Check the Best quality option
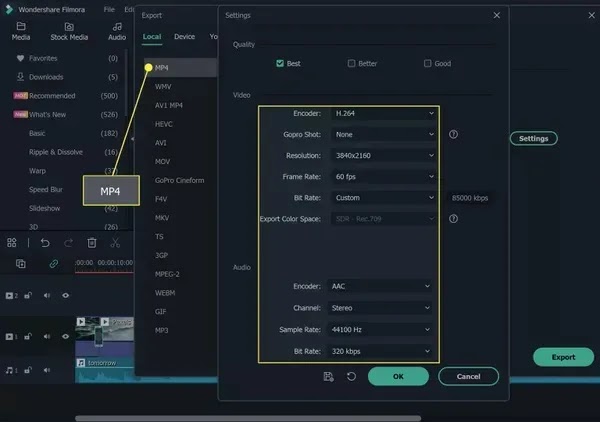Image resolution: width=600 pixels, height=422 pixels. click(x=280, y=64)
